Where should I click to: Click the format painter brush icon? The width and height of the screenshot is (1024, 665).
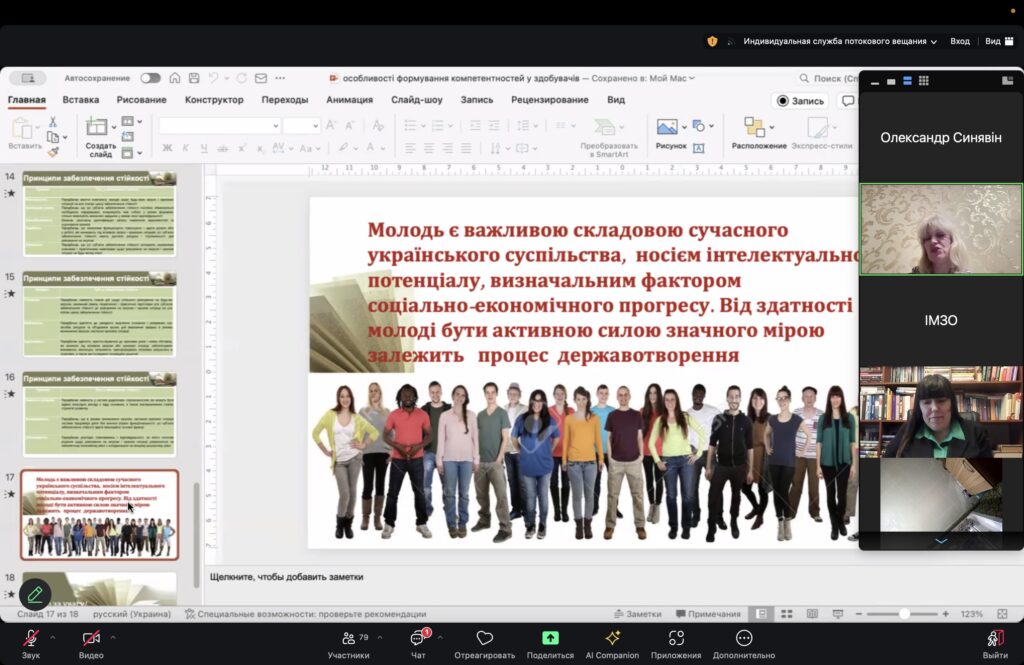coord(53,152)
